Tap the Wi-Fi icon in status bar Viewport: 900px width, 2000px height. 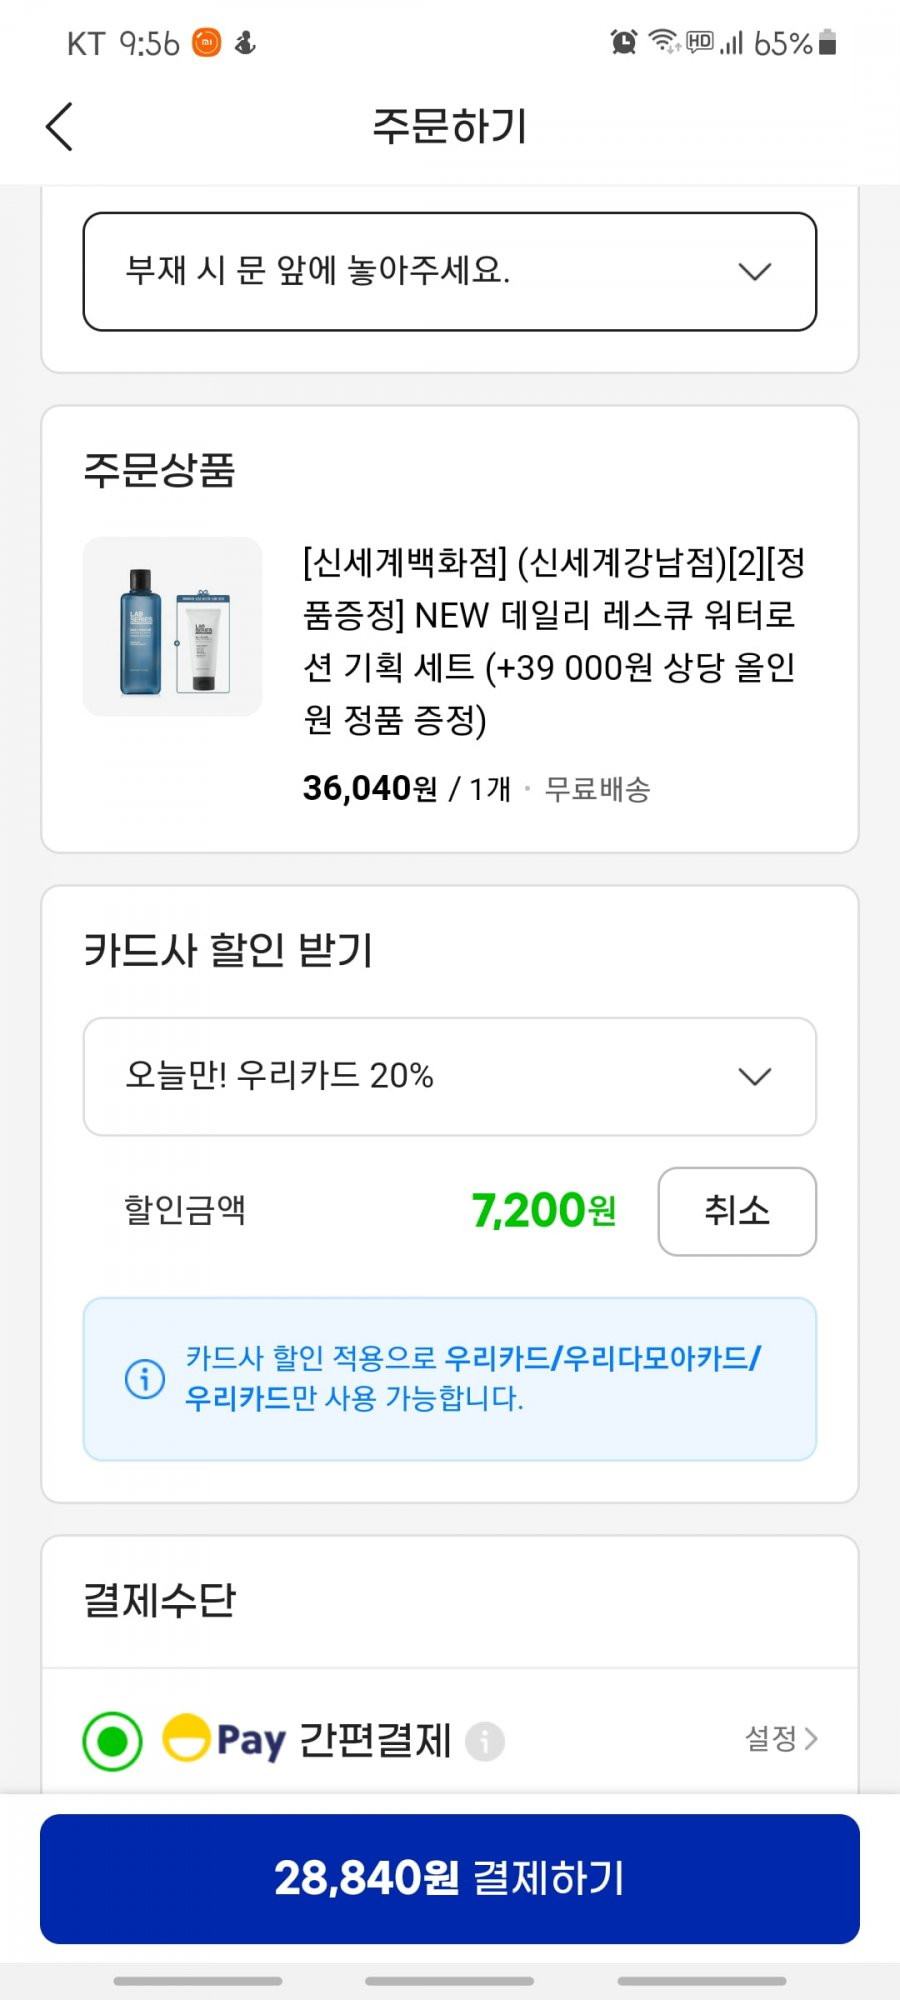[x=664, y=42]
